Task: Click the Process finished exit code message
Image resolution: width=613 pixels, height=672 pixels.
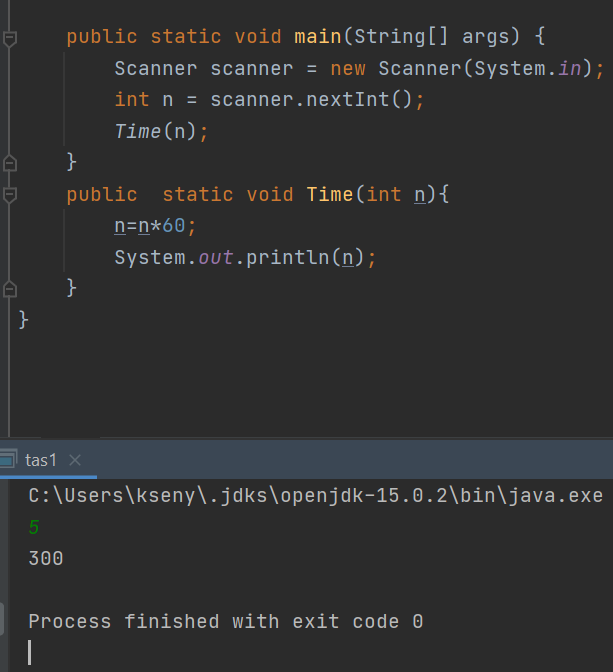Action: (x=226, y=621)
